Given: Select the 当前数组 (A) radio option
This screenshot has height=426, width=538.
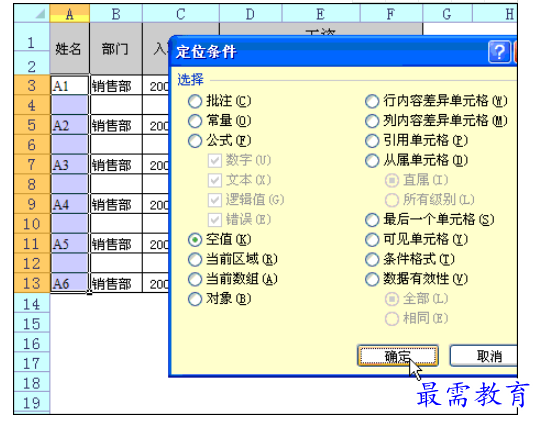Looking at the screenshot, I should [x=195, y=279].
